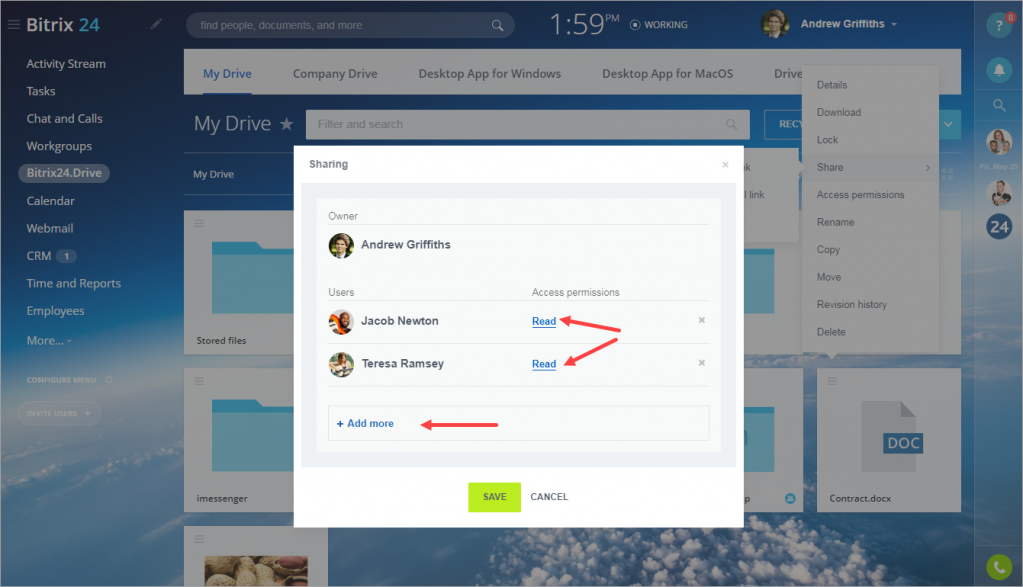1023x587 pixels.
Task: Open Calendar in sidebar
Action: [50, 201]
